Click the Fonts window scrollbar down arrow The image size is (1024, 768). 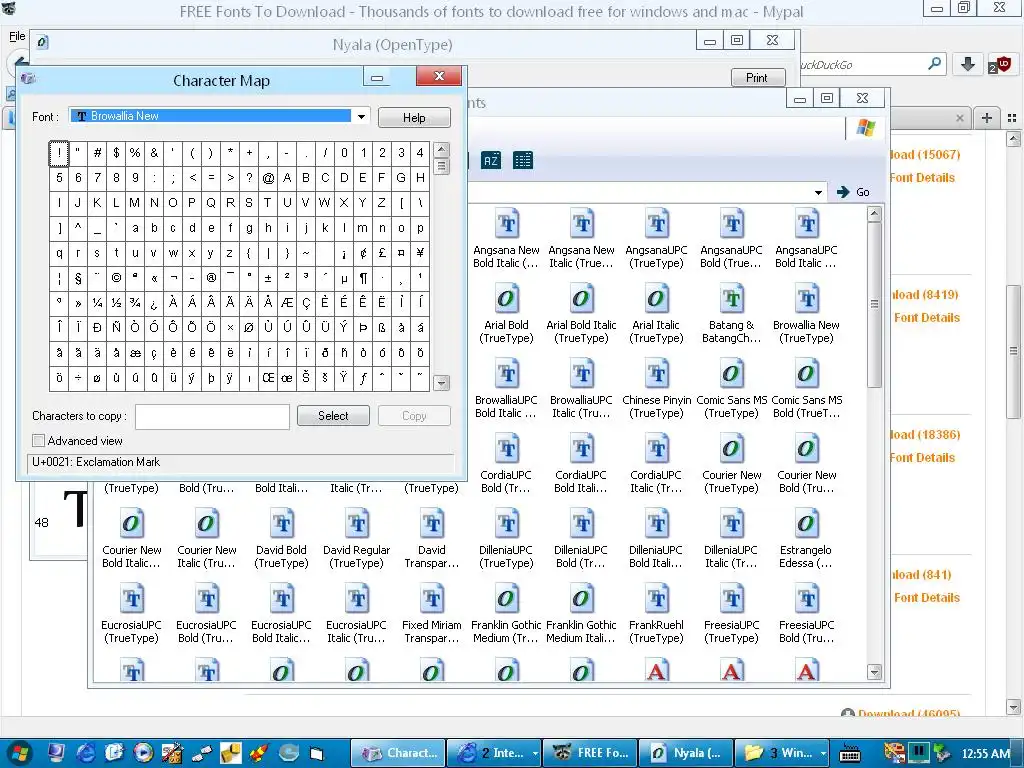pos(874,671)
